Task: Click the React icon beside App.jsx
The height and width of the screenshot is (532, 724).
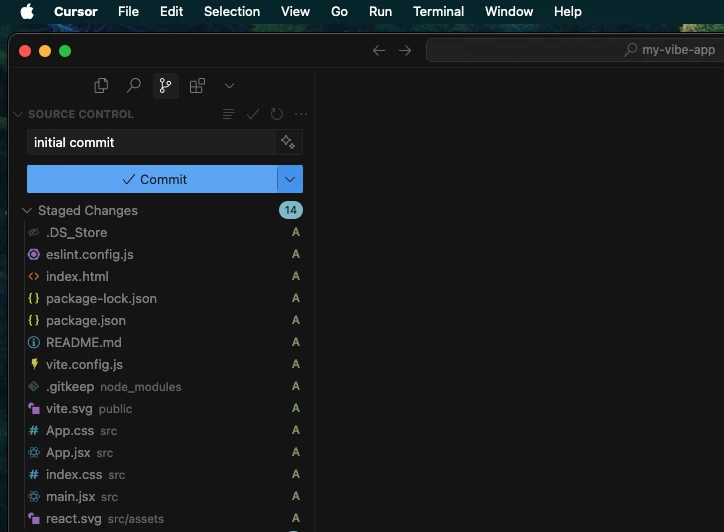Action: [x=34, y=453]
